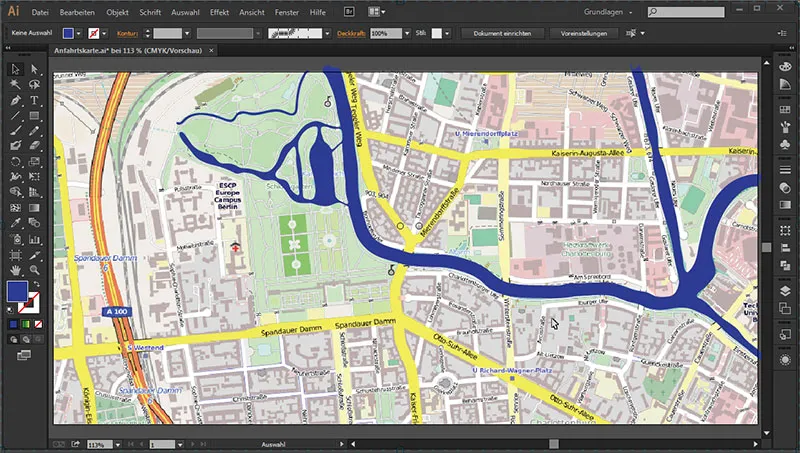The height and width of the screenshot is (453, 800).
Task: Select the Width/Warp tool
Action: coord(15,177)
